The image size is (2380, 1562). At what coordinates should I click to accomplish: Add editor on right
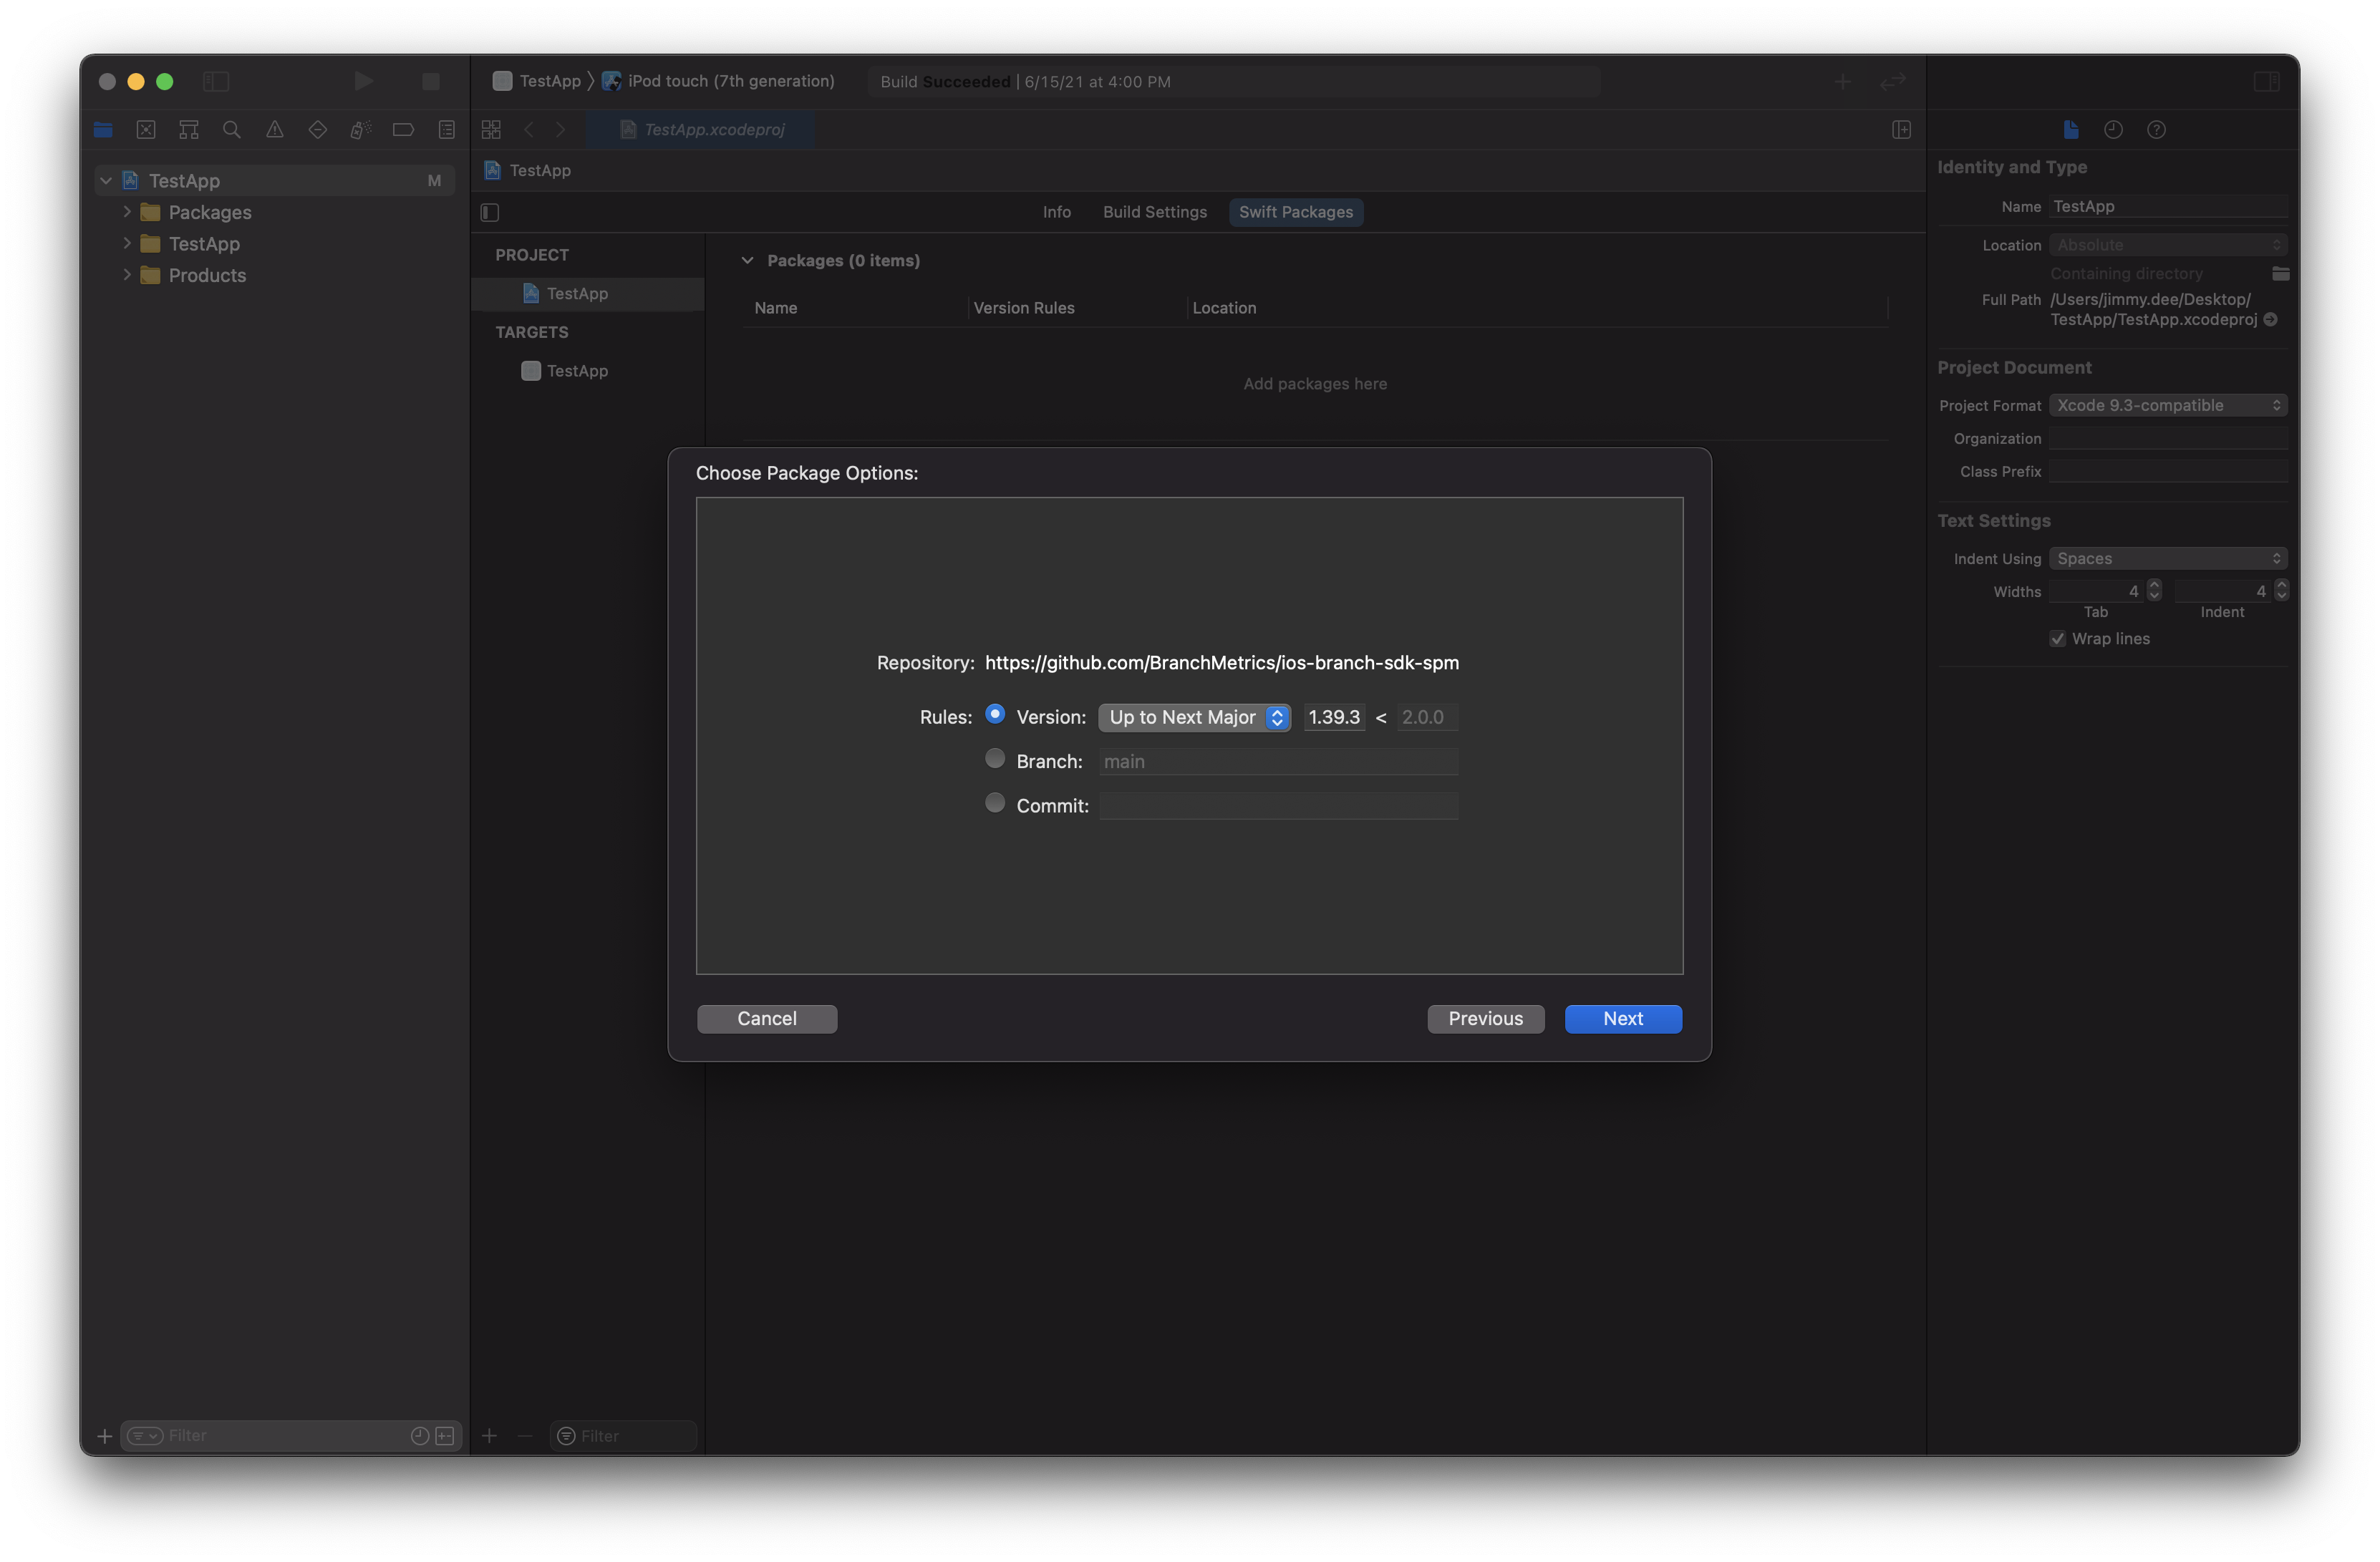pos(1901,130)
